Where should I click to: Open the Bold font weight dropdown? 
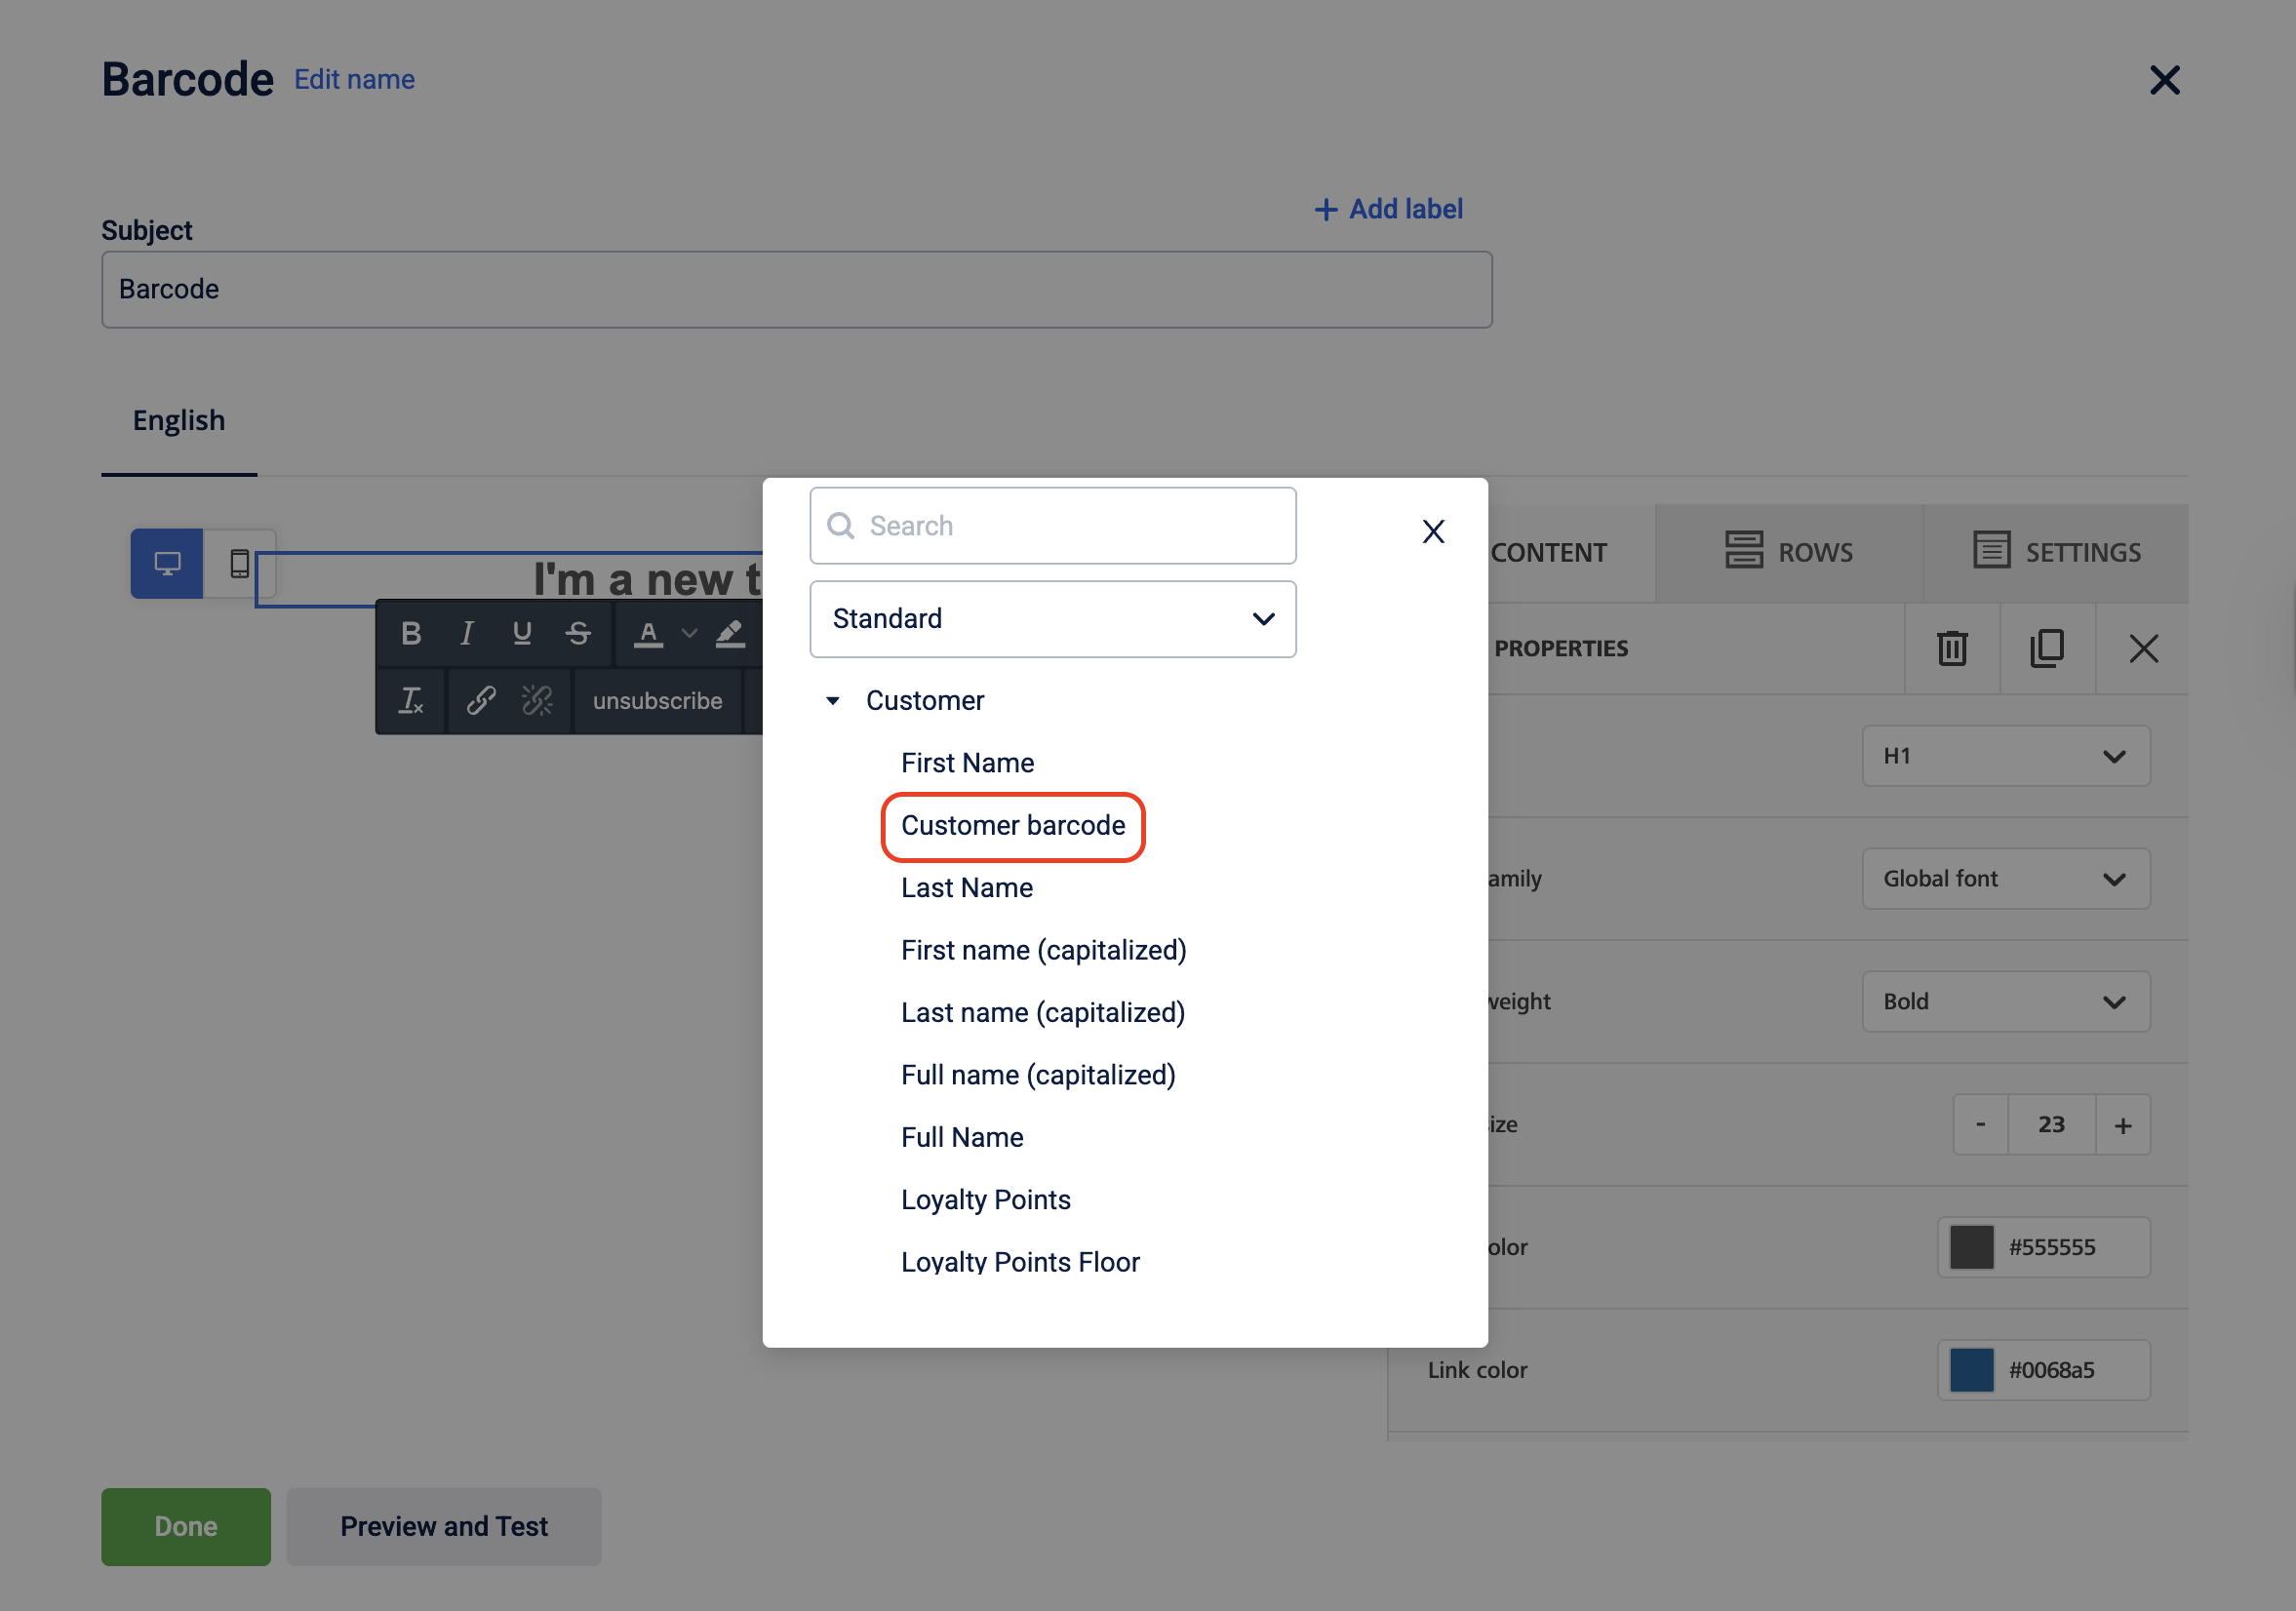2005,1002
